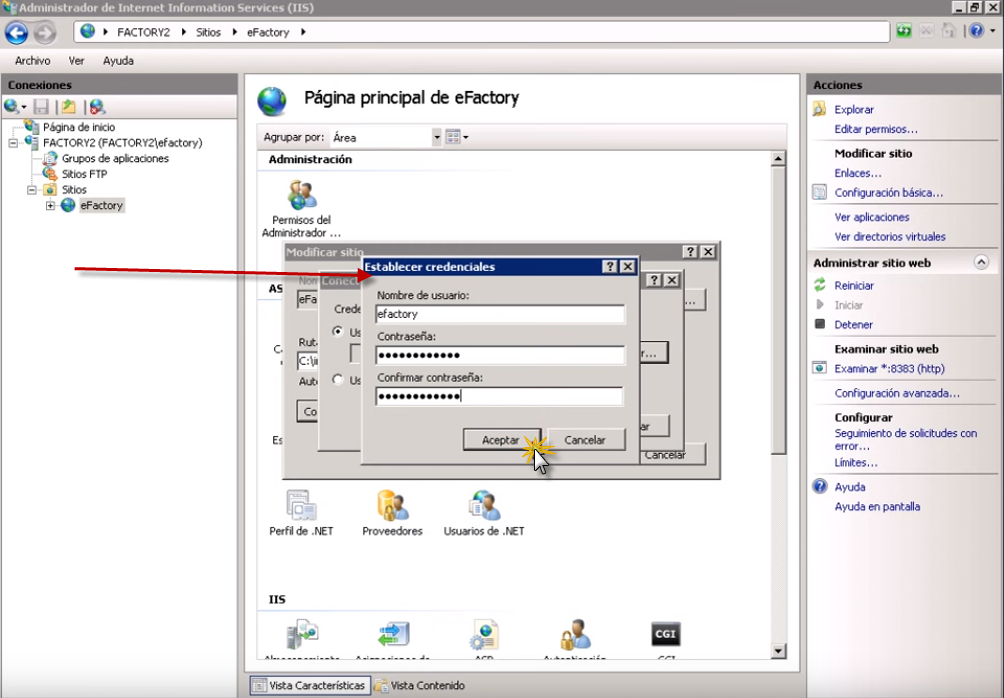Open the Agrupar por Área dropdown
The height and width of the screenshot is (698, 1004).
[x=436, y=137]
